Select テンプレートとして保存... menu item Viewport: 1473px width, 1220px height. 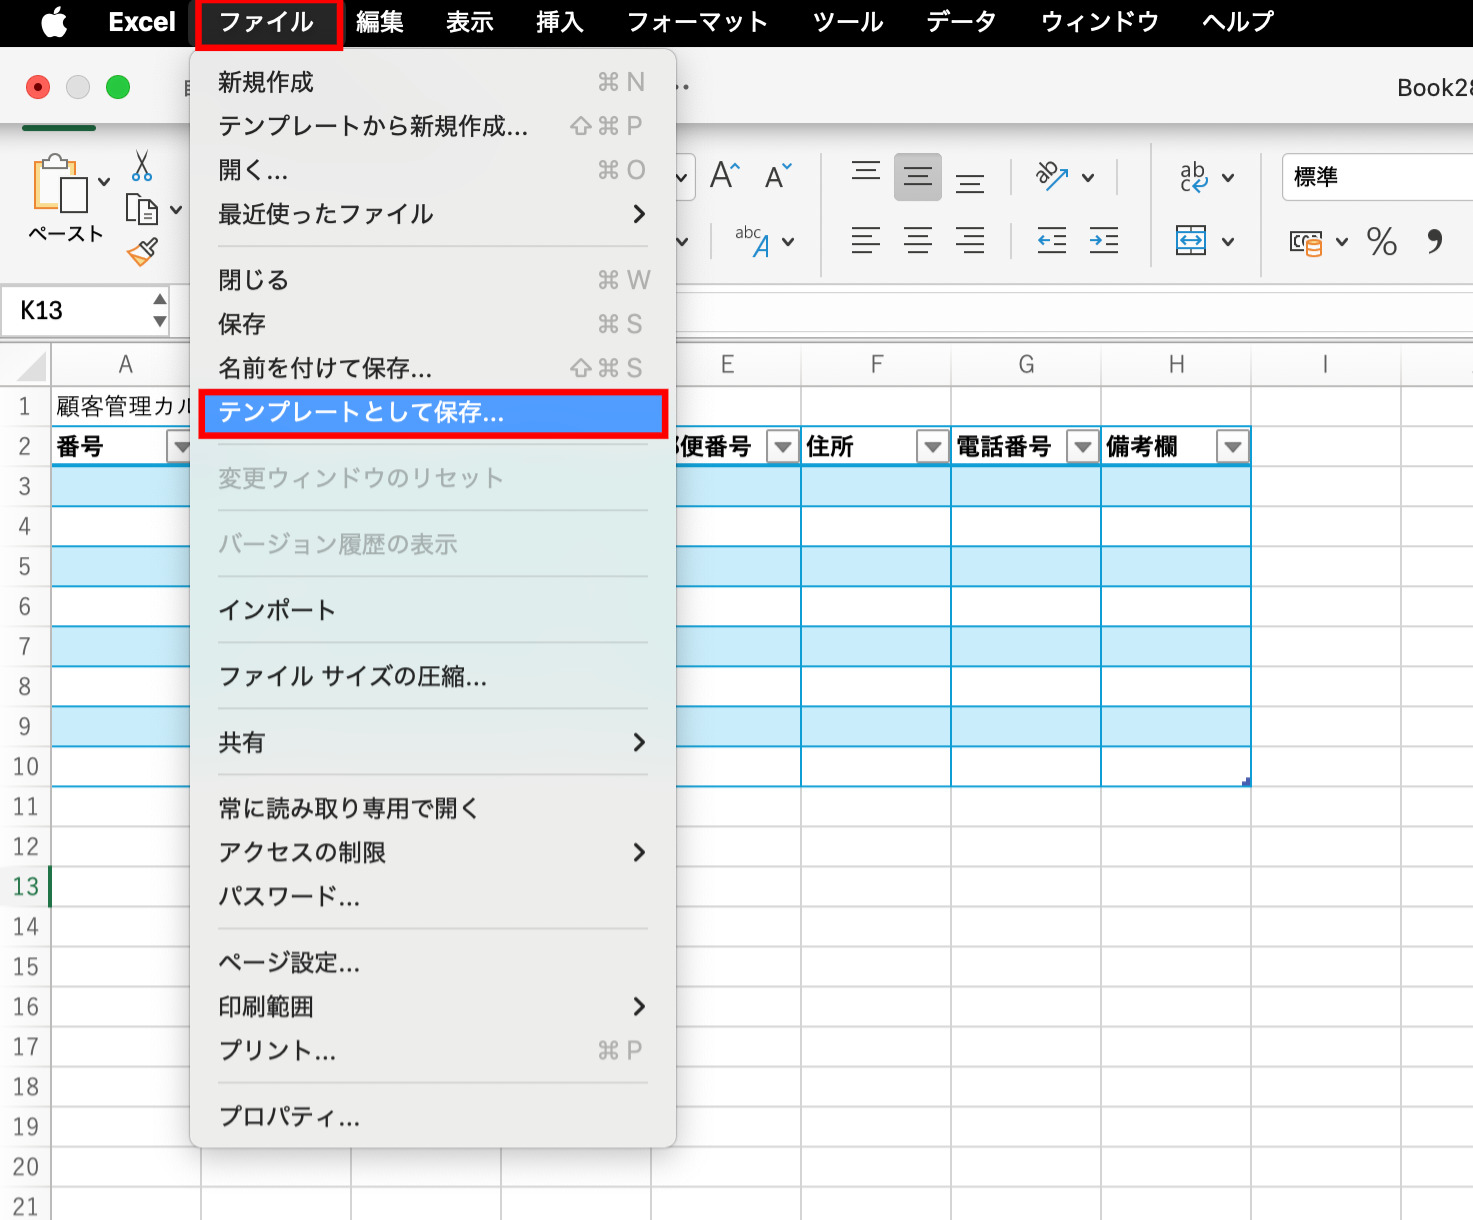432,413
